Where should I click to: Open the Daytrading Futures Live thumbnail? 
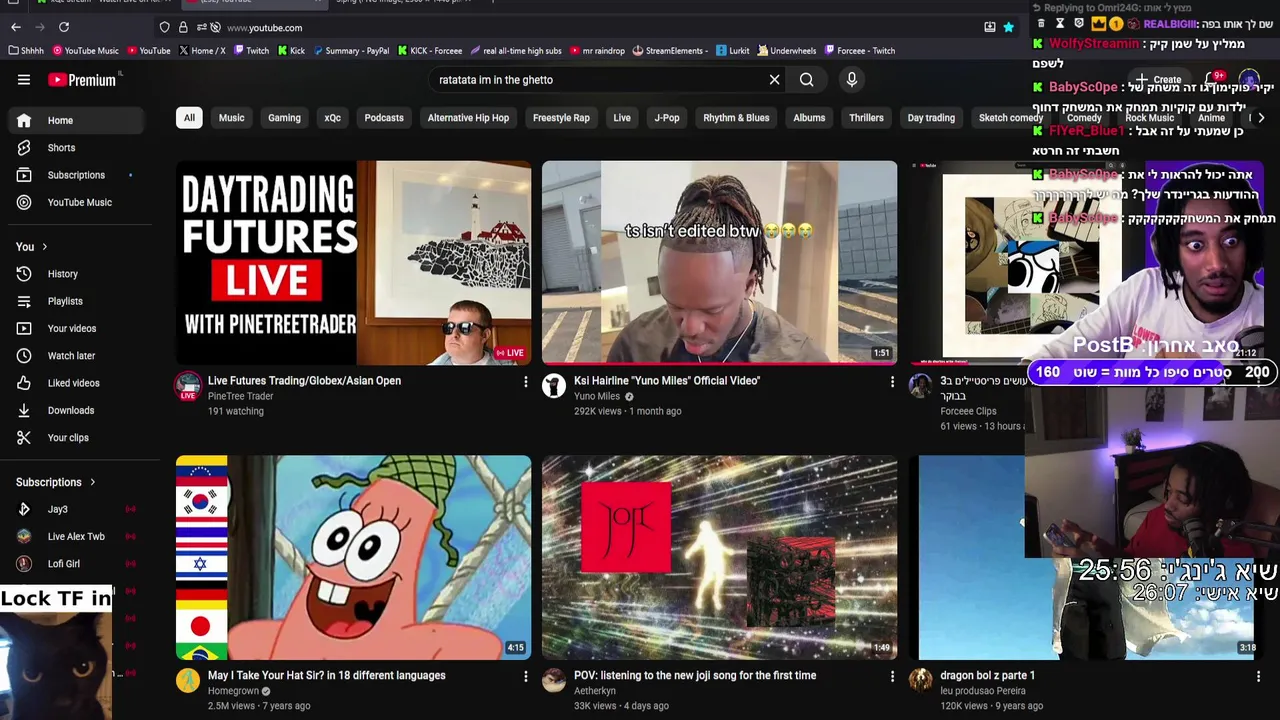(x=353, y=262)
